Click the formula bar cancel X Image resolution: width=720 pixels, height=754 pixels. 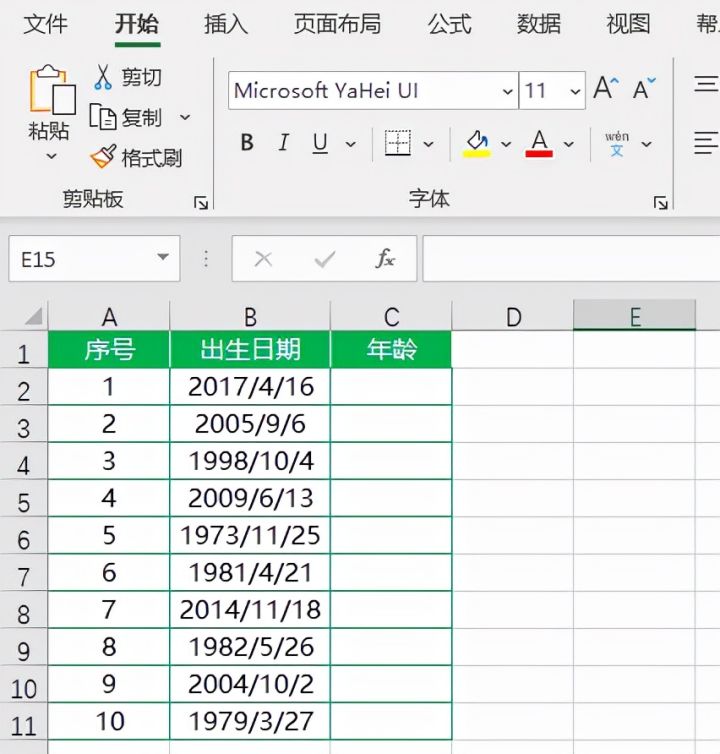pyautogui.click(x=263, y=259)
